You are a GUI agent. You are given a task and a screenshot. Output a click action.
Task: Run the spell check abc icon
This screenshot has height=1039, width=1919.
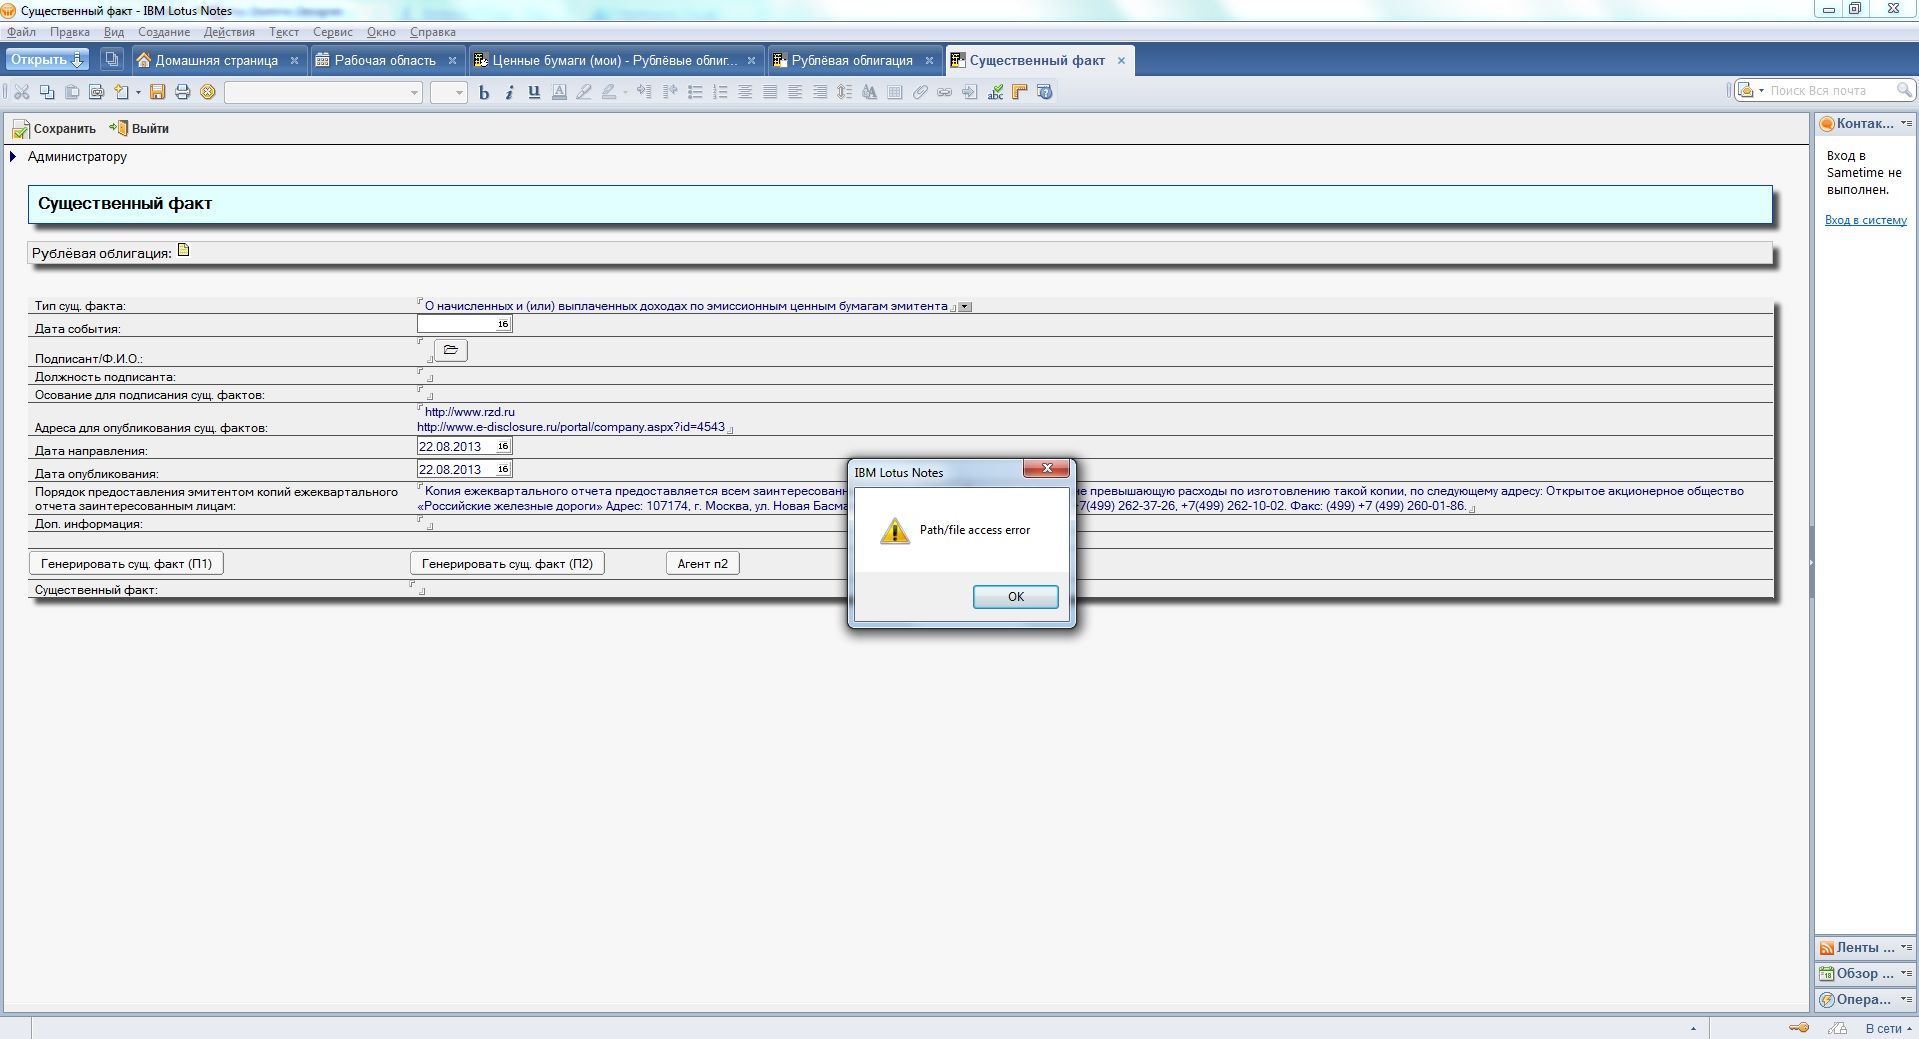(995, 92)
